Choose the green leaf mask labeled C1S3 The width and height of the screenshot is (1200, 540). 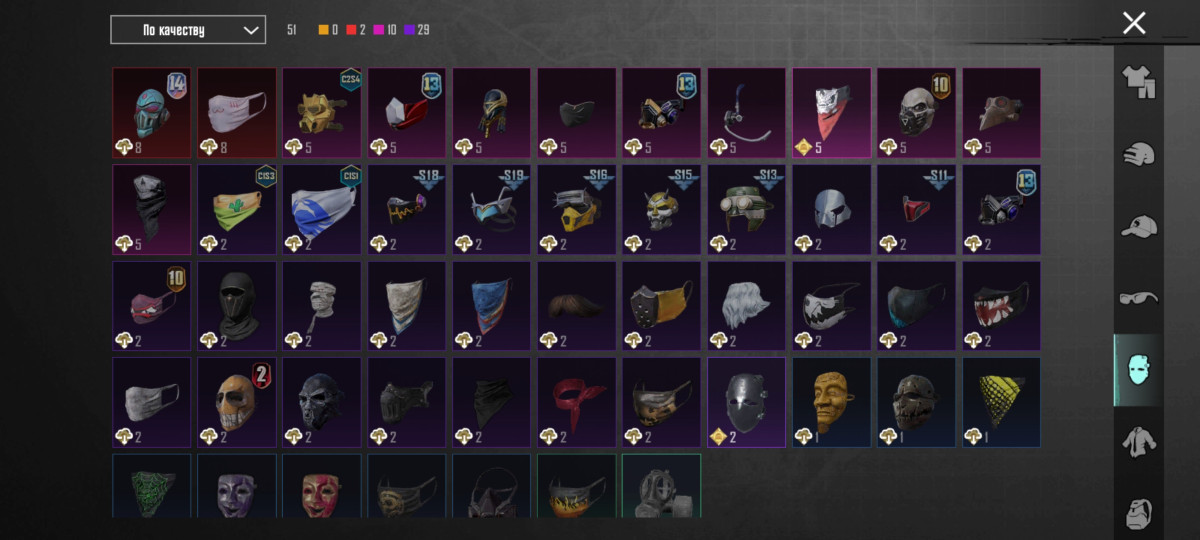click(237, 210)
